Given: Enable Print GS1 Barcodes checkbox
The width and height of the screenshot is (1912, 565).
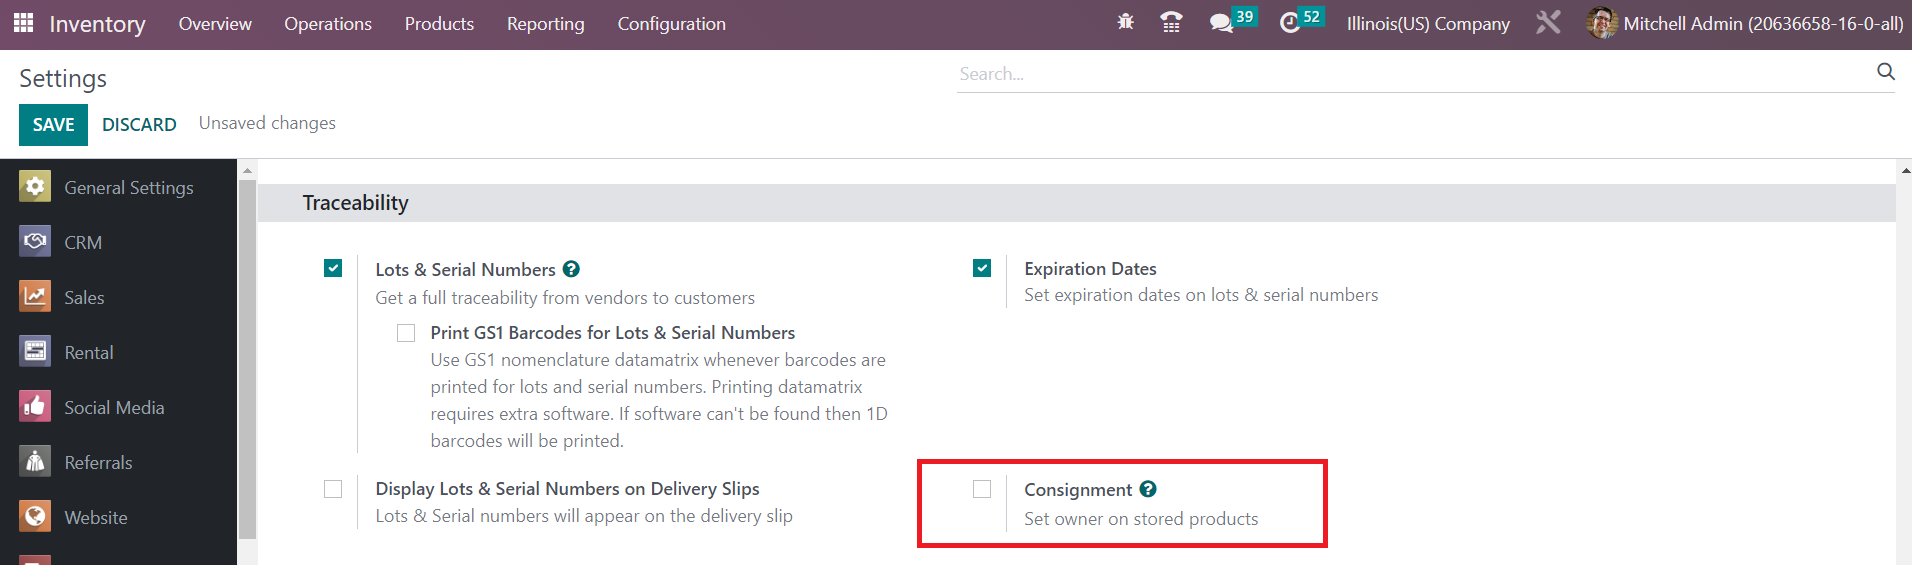Looking at the screenshot, I should click(x=406, y=333).
